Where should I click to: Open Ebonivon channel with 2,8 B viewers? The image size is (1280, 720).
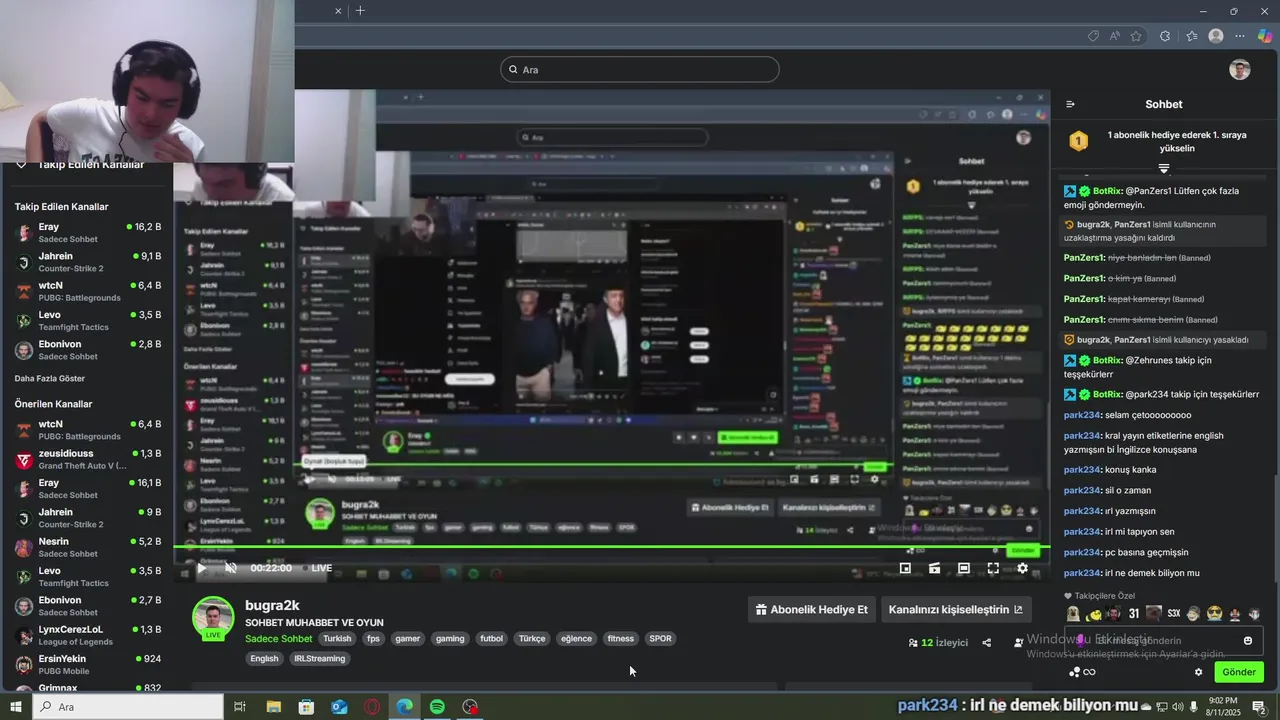click(x=88, y=350)
